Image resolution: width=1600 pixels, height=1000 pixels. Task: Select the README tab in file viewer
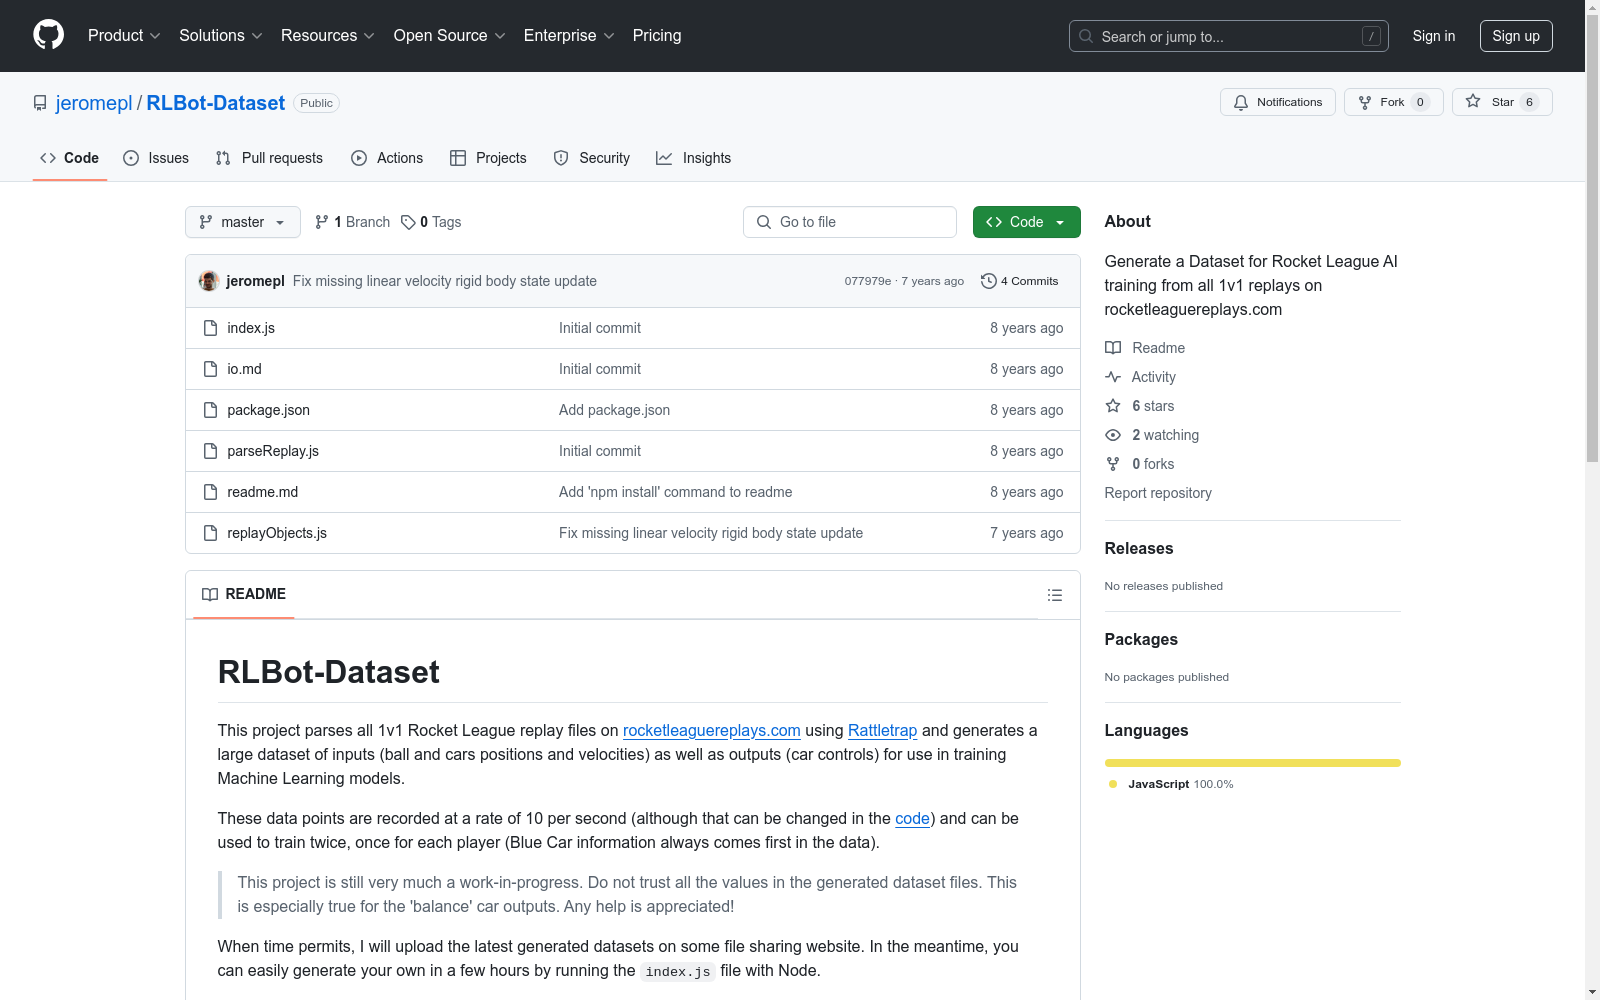pyautogui.click(x=244, y=594)
